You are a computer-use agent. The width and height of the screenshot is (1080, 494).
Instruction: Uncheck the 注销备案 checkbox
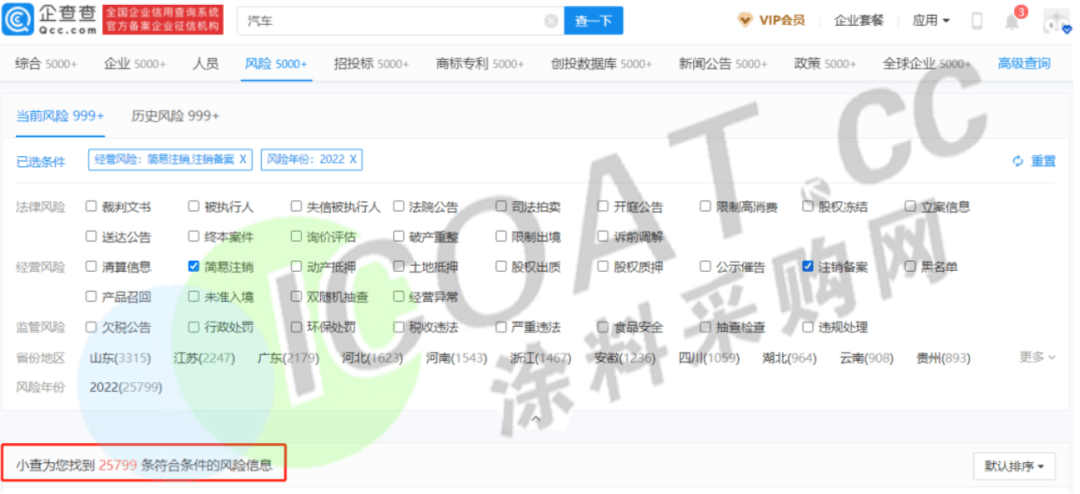(x=808, y=267)
